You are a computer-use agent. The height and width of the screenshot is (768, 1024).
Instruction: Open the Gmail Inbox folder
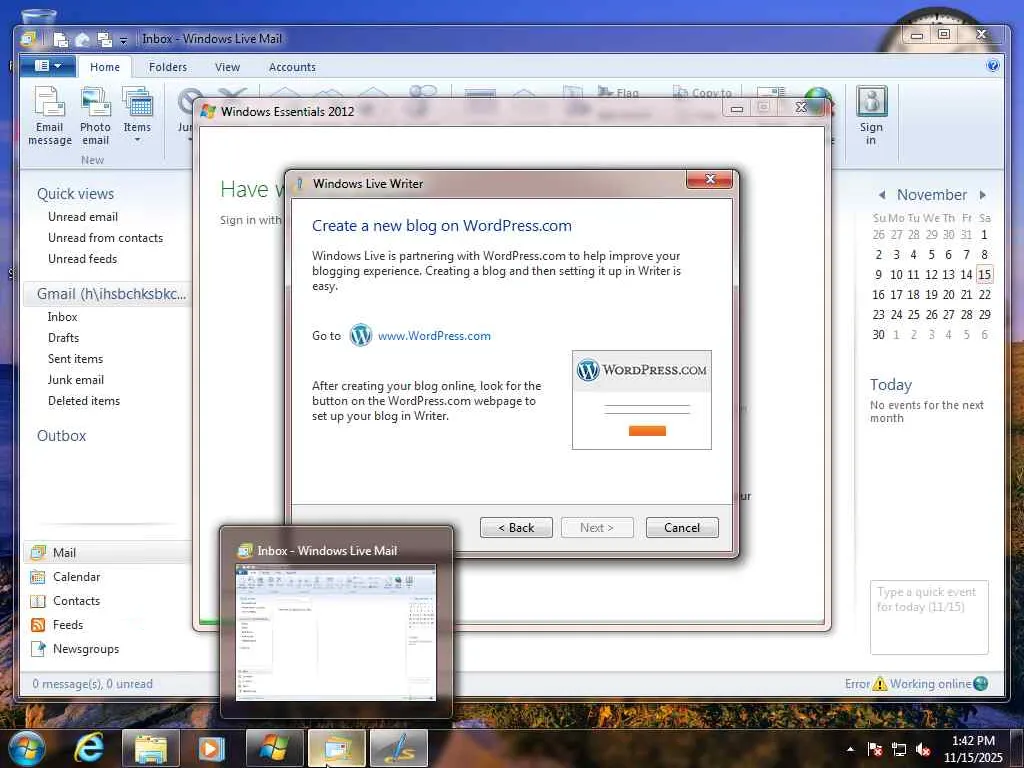[63, 317]
